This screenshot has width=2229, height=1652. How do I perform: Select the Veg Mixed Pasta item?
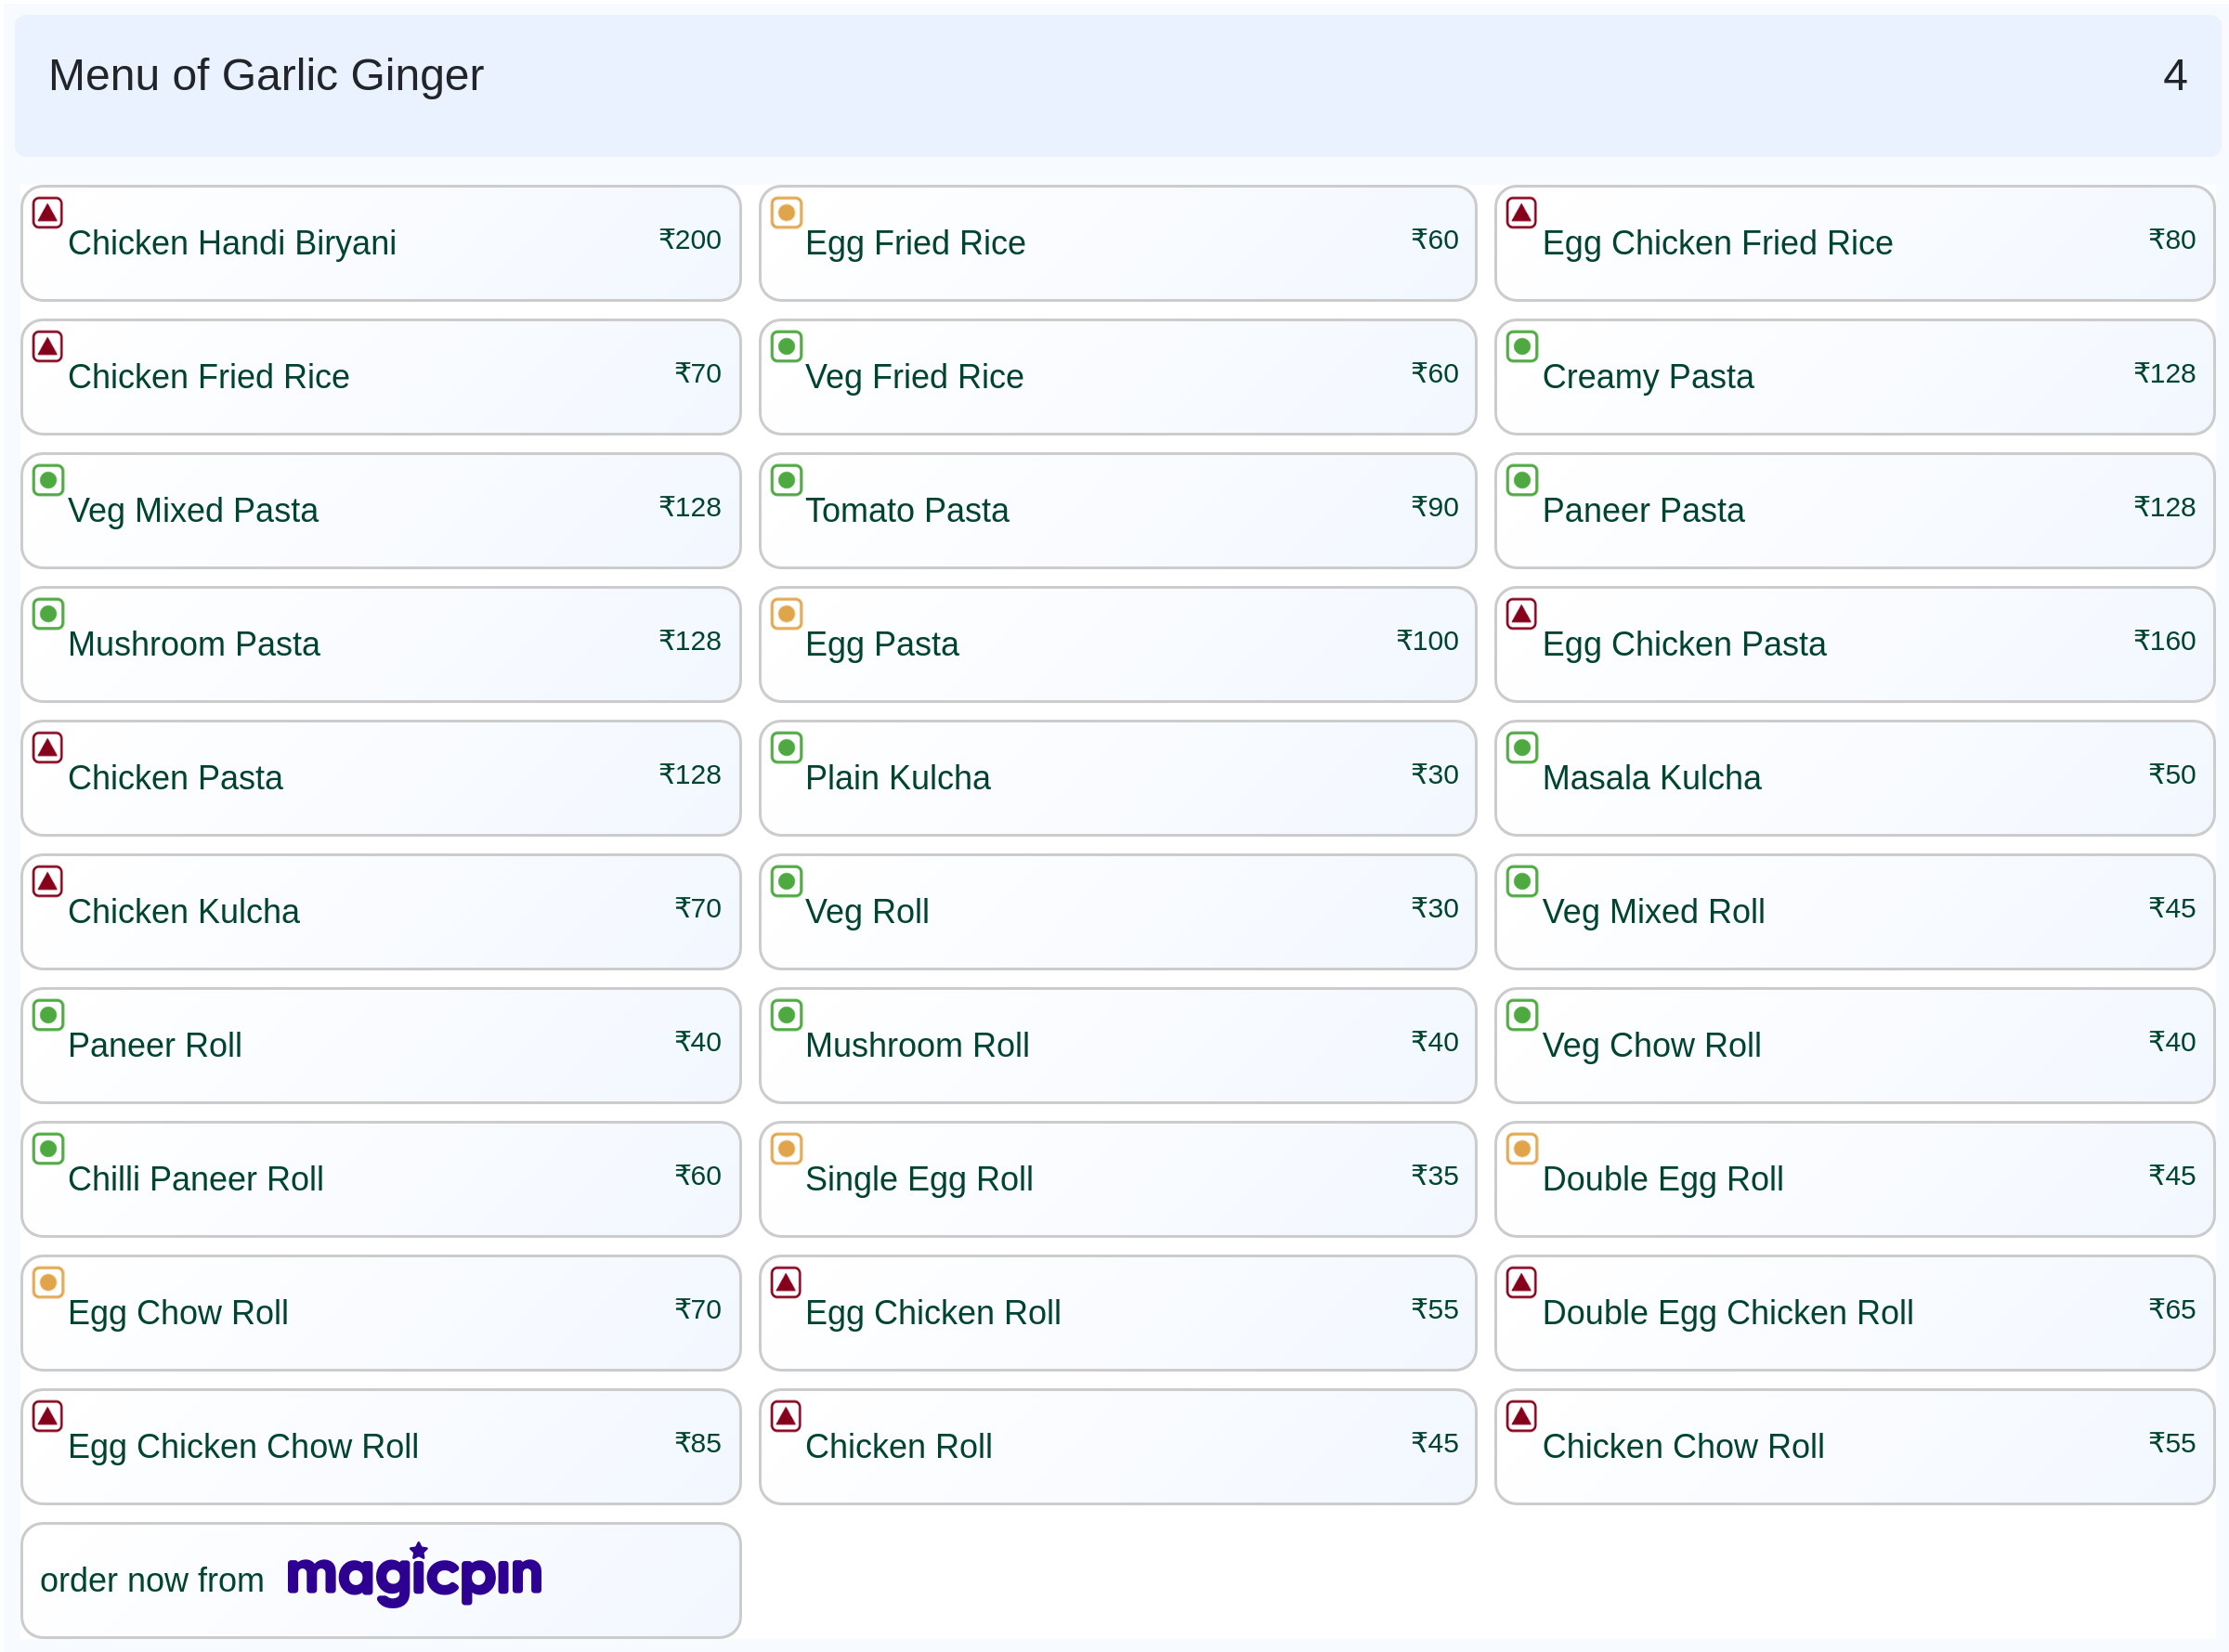pyautogui.click(x=380, y=511)
